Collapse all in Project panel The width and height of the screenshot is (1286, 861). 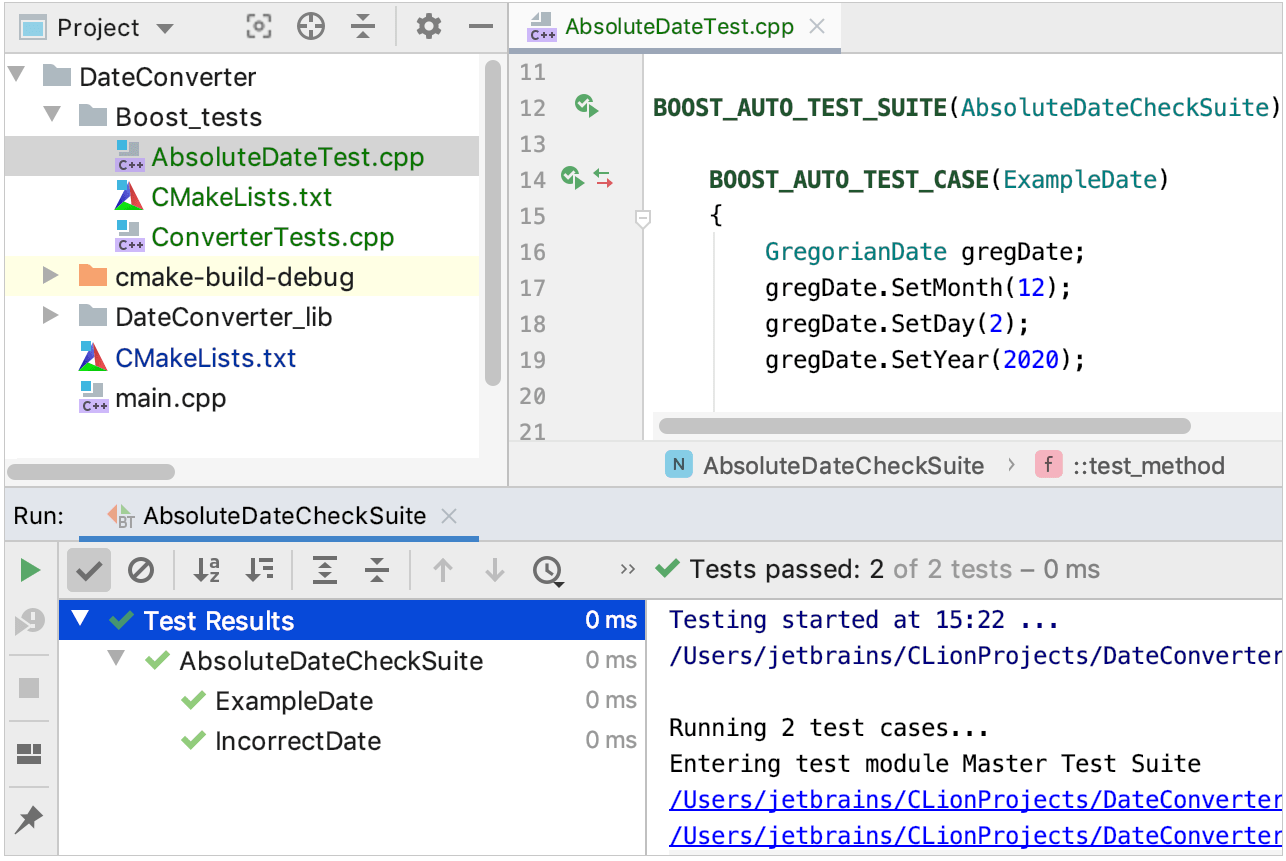[x=363, y=27]
